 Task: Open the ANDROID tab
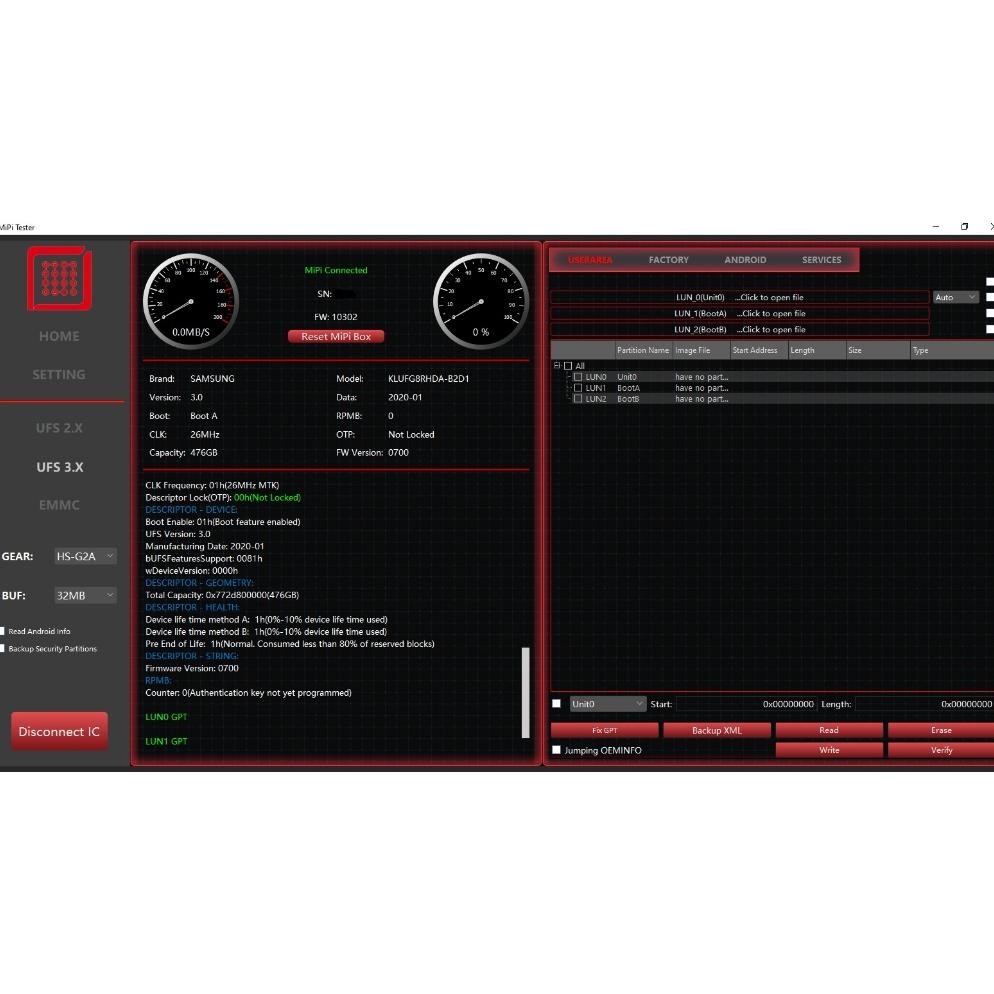[x=745, y=259]
